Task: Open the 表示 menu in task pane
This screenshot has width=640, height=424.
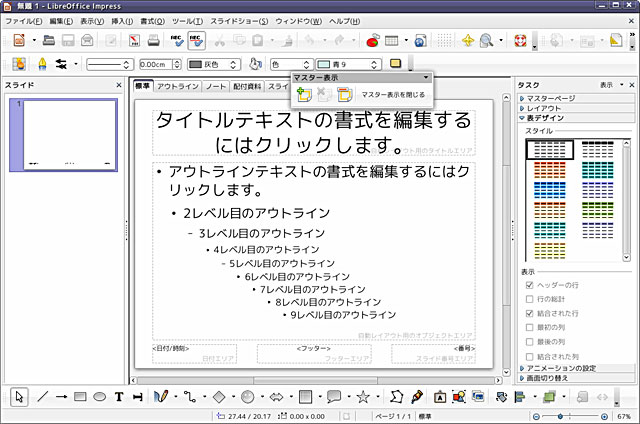Action: [609, 85]
